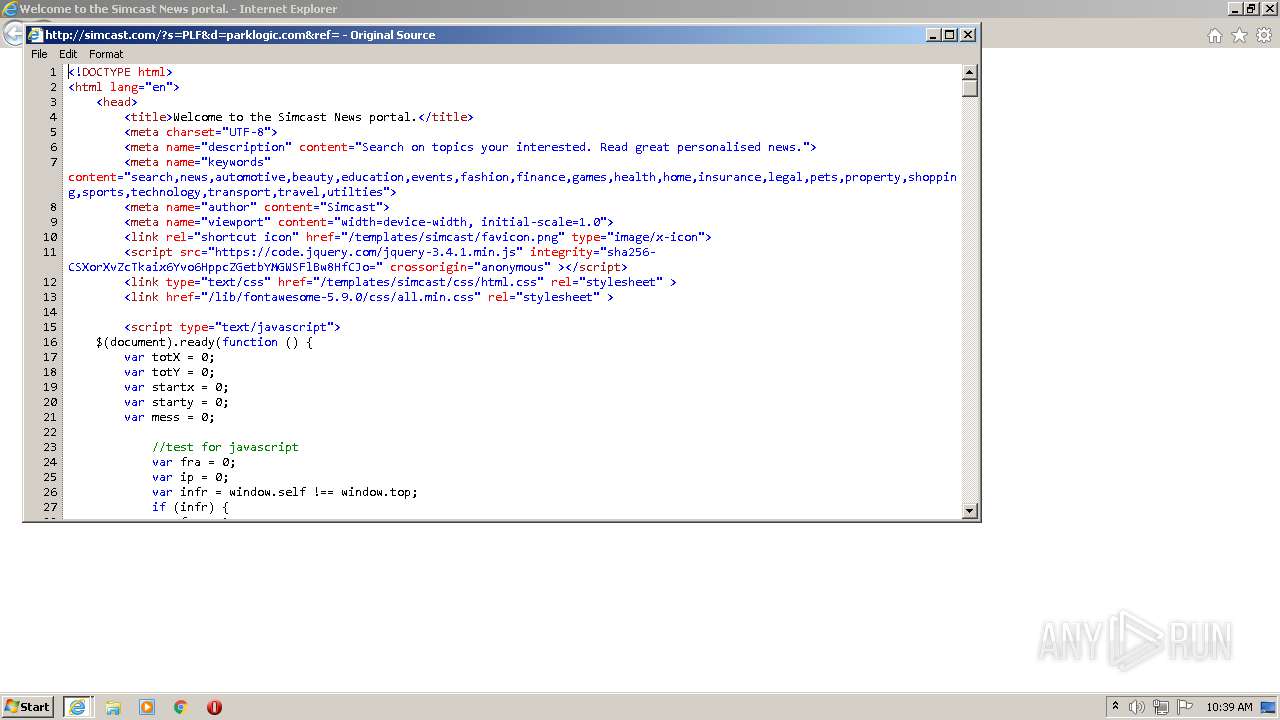Click the var mess = 0 line

point(169,417)
